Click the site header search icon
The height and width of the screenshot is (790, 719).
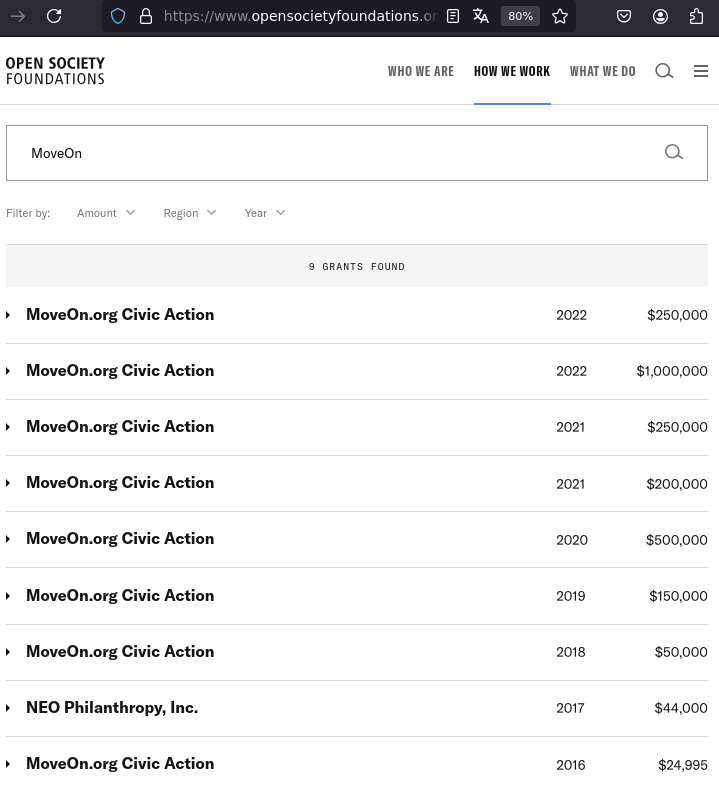[664, 71]
